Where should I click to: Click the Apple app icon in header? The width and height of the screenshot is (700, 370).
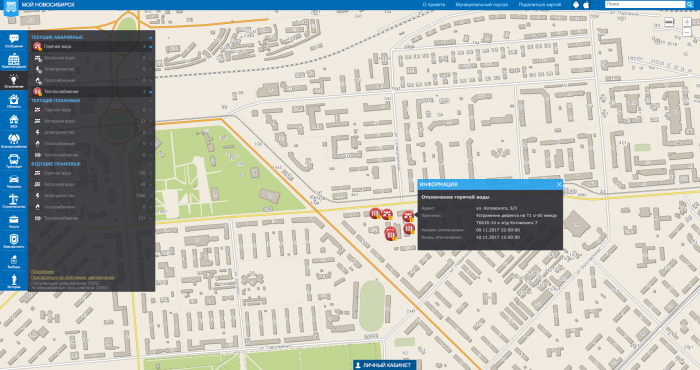tap(587, 4)
